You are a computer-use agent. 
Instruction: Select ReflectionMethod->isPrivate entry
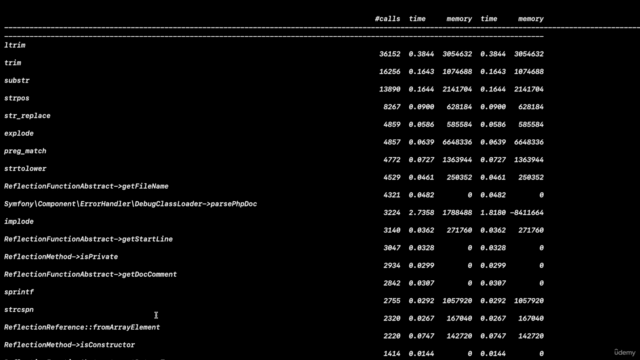[61, 257]
